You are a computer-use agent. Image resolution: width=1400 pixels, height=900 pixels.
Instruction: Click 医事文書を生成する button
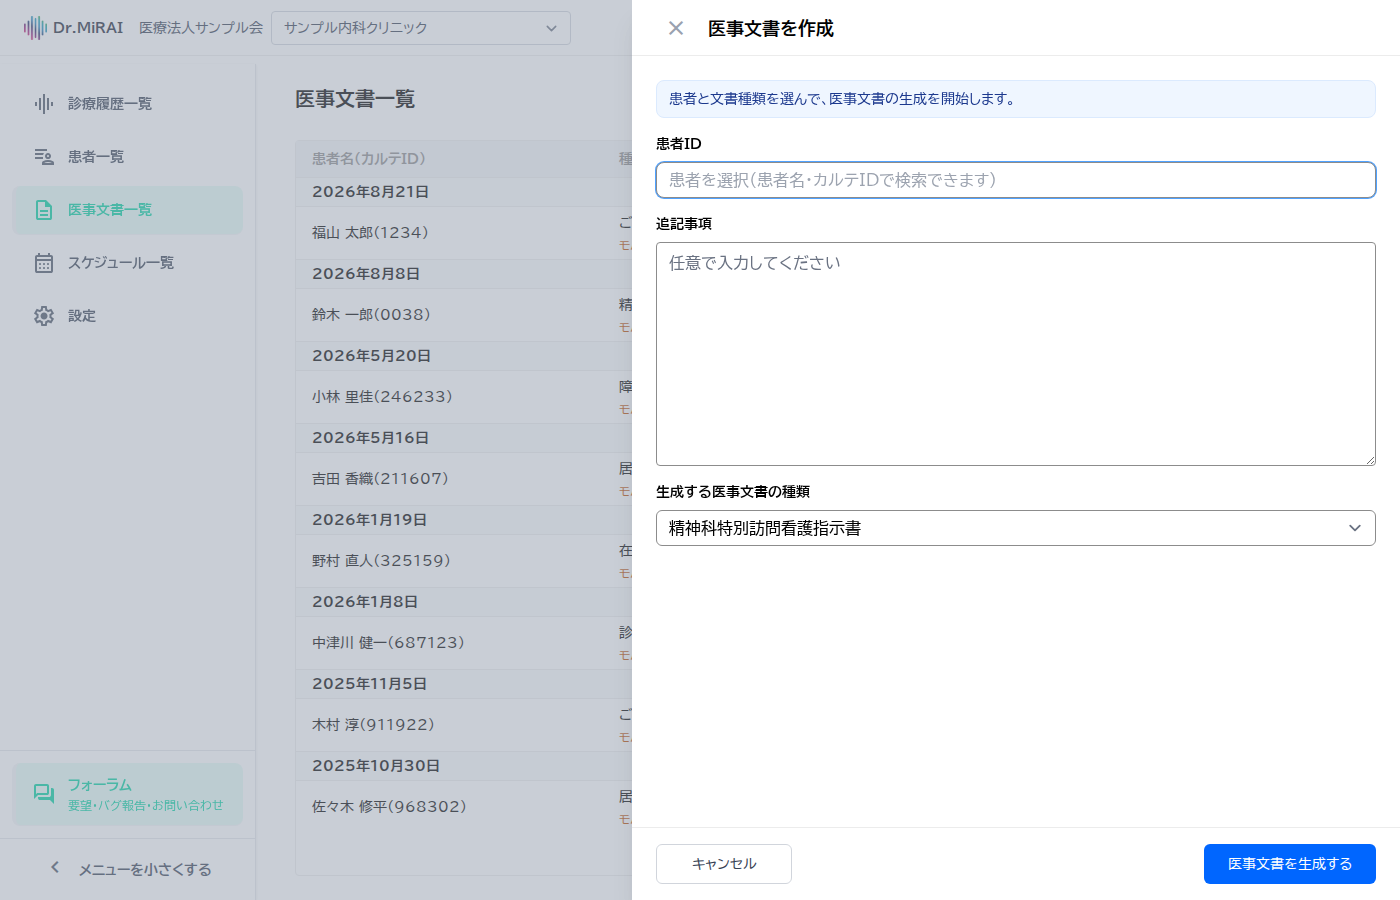[x=1290, y=864]
